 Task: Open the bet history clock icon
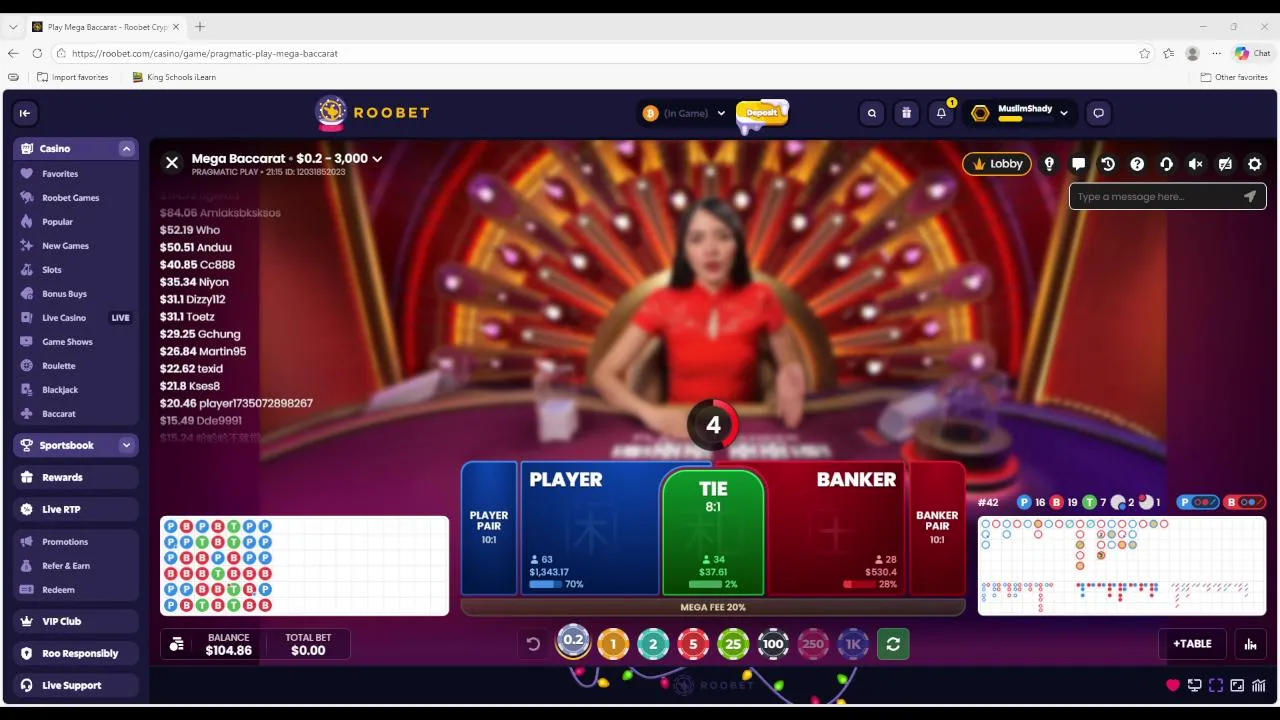click(1108, 164)
